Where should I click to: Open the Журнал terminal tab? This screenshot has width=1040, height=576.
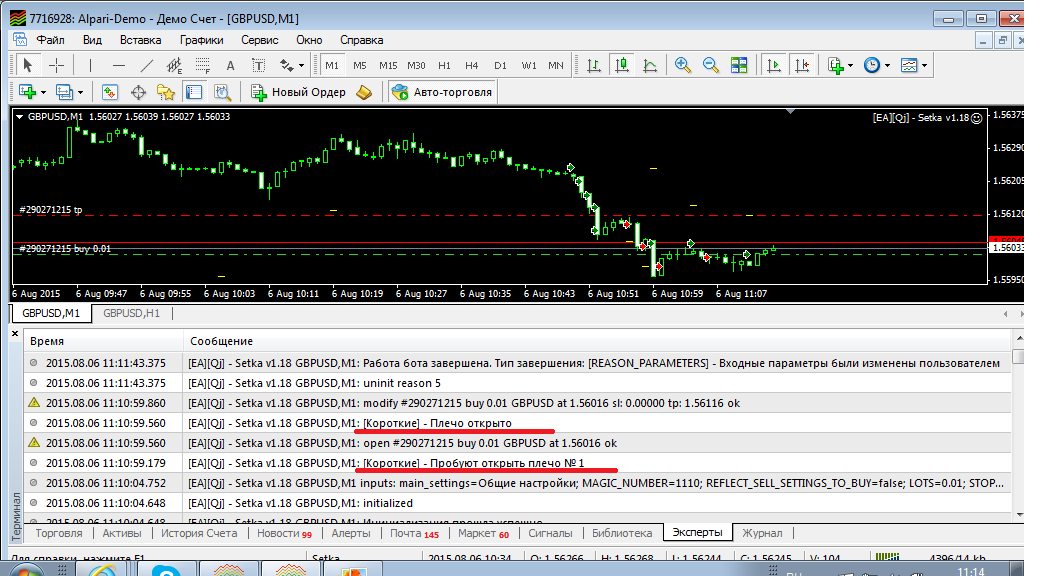pos(762,533)
